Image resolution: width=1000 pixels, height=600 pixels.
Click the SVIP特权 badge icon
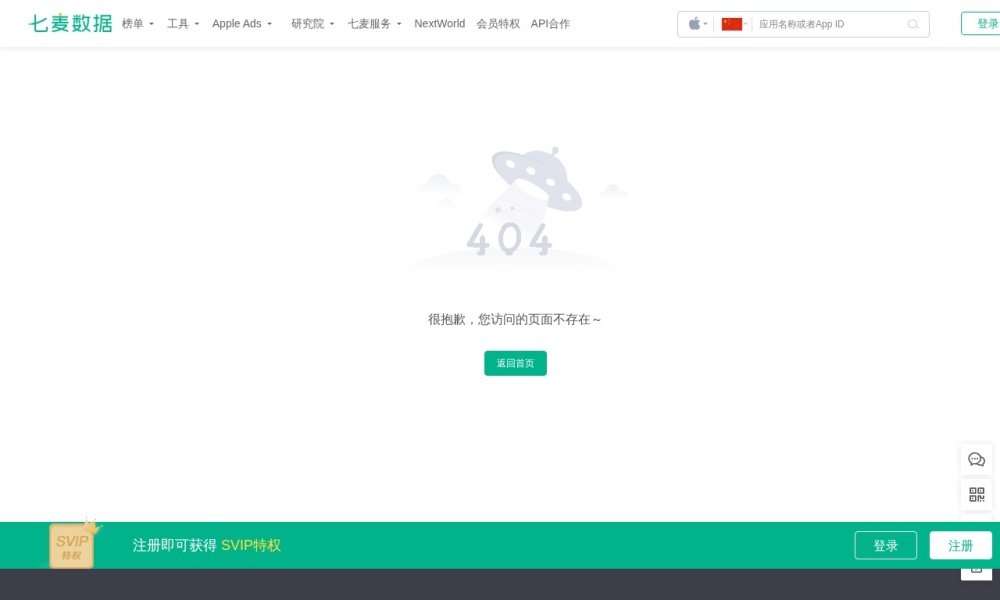click(73, 544)
